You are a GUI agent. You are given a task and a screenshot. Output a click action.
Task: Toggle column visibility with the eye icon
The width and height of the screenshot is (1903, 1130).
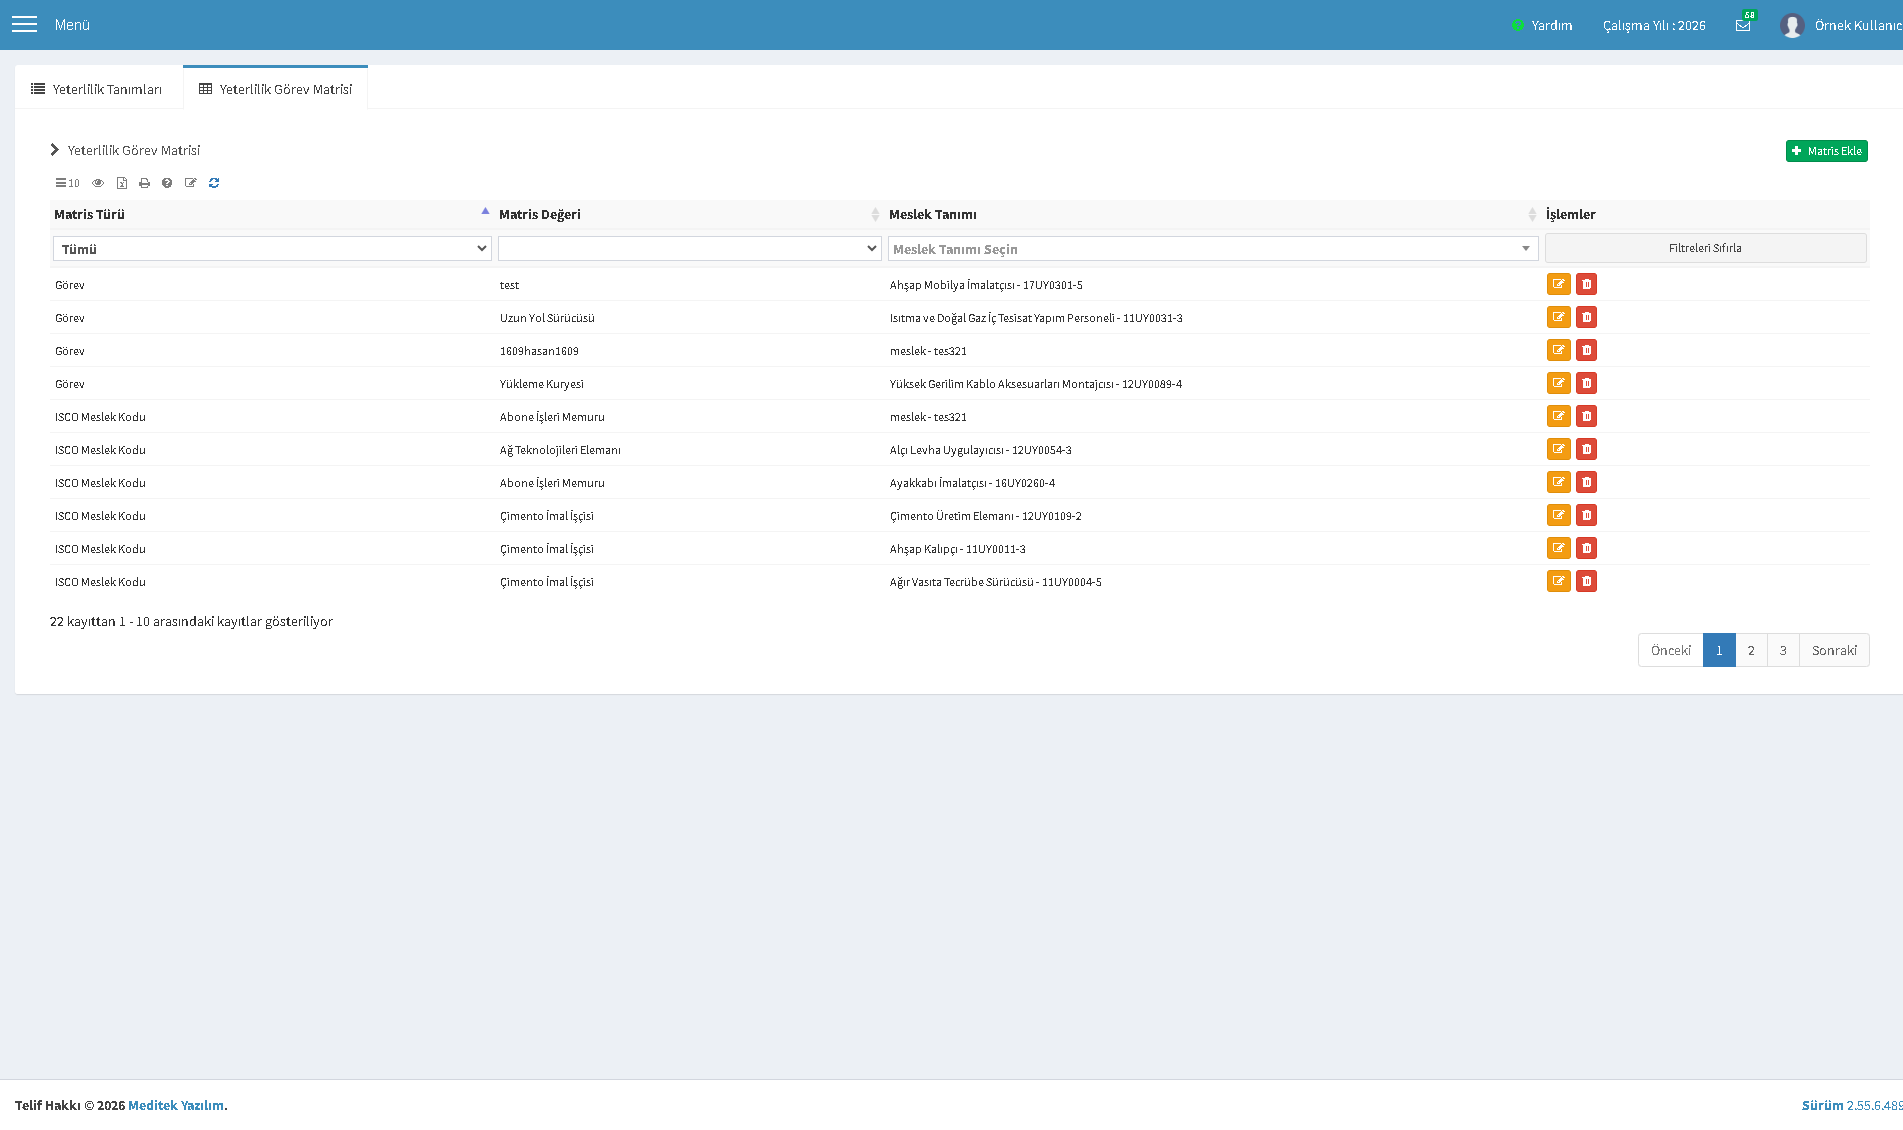point(98,183)
